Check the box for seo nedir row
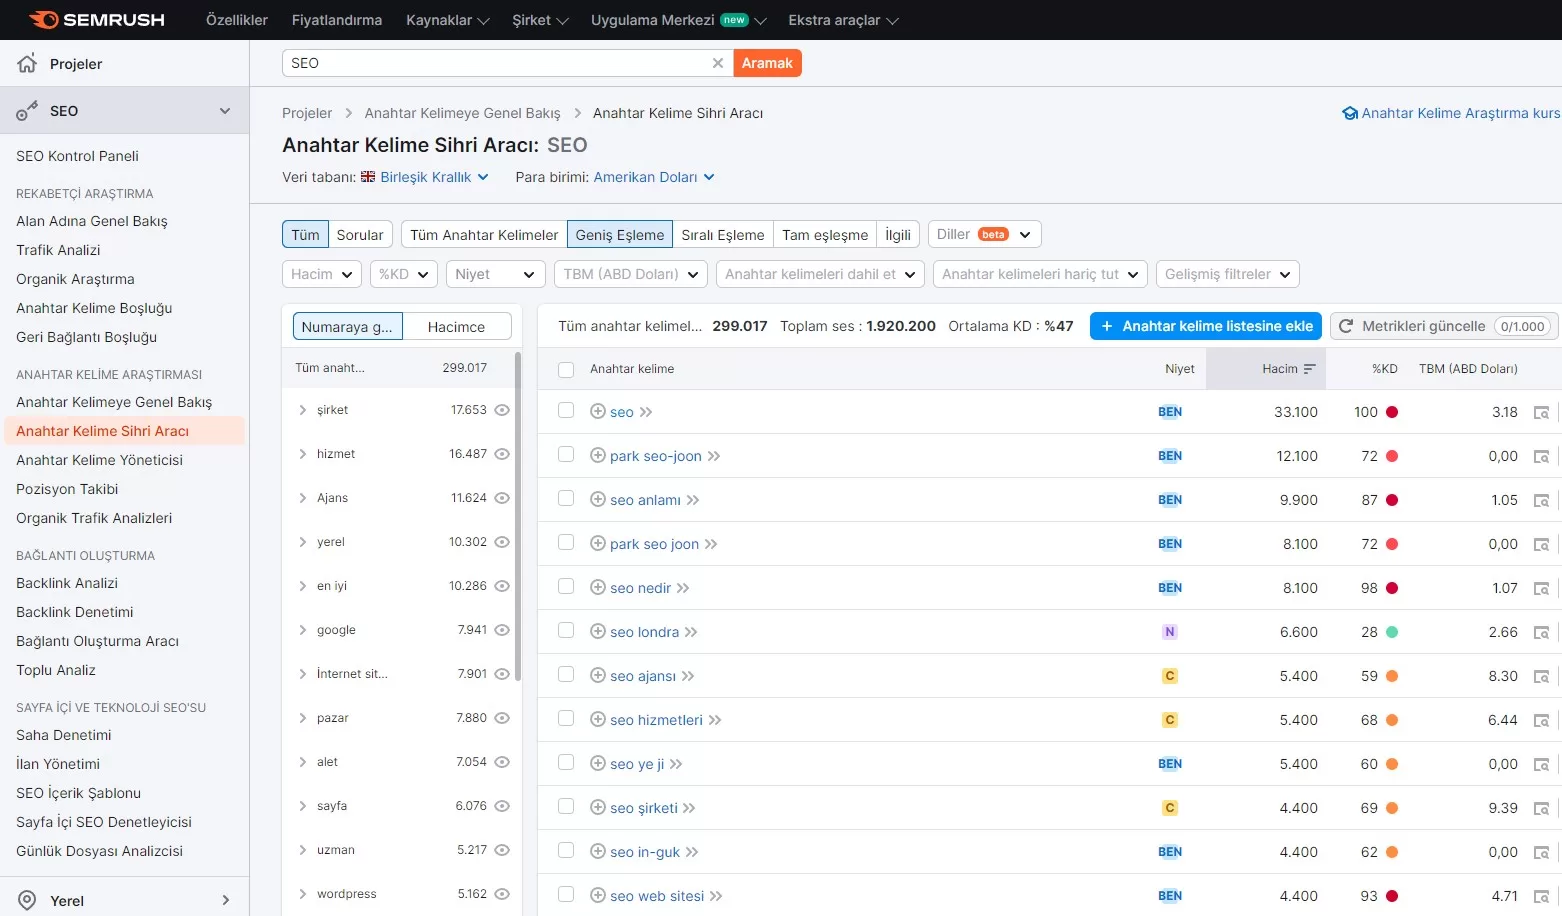 566,586
